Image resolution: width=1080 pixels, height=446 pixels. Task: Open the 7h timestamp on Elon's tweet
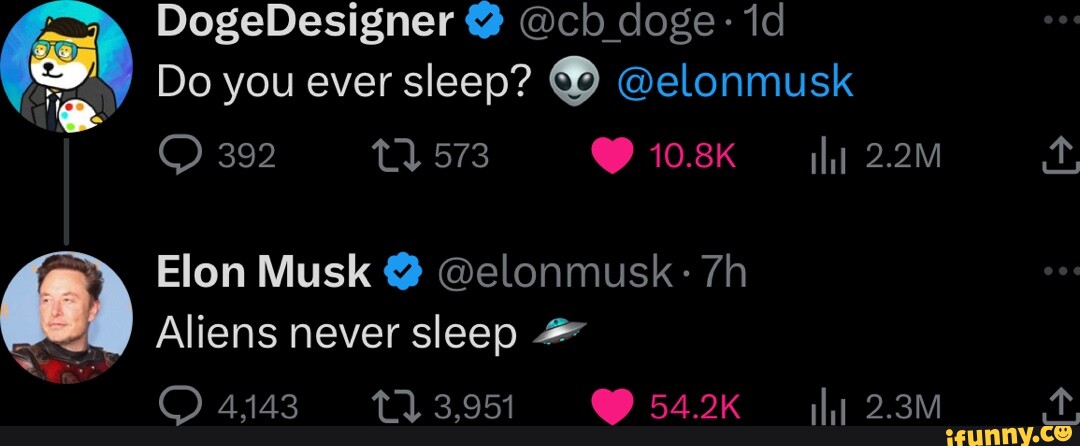tap(723, 271)
